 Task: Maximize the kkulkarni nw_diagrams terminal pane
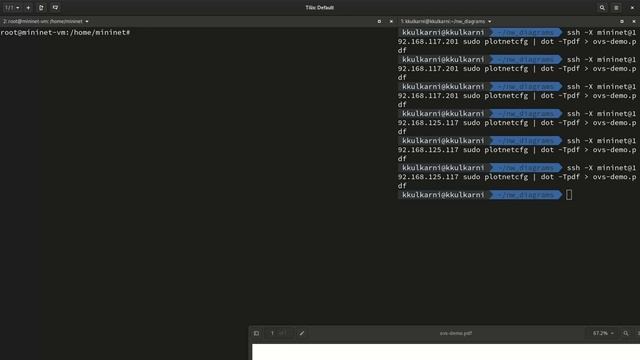coord(622,21)
